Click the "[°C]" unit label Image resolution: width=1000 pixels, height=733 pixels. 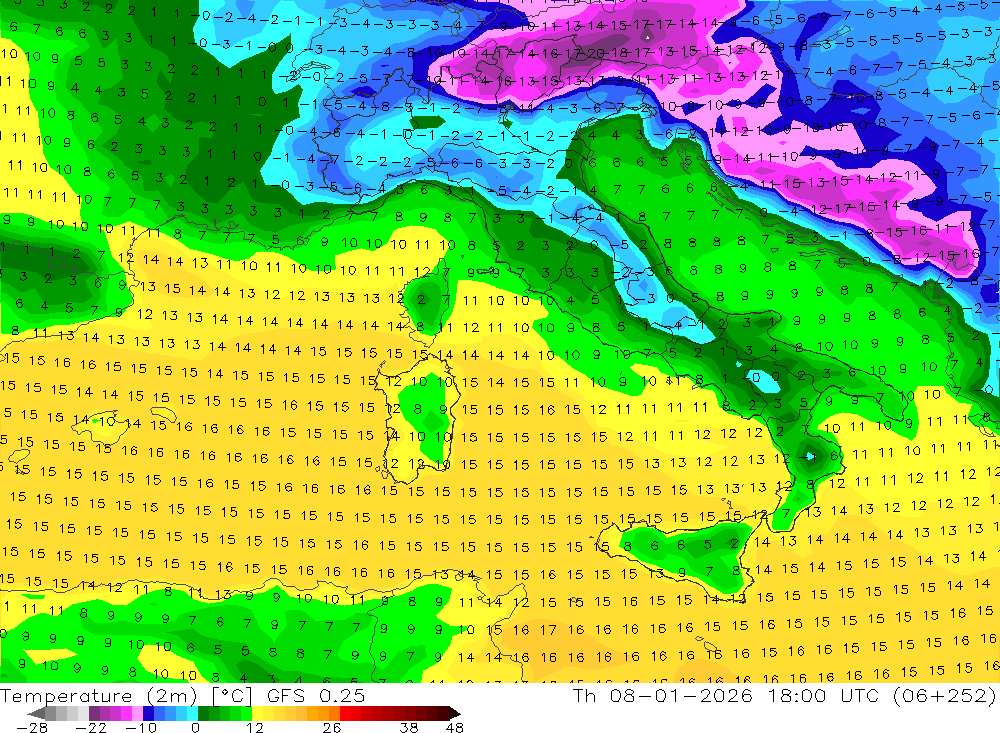point(232,695)
